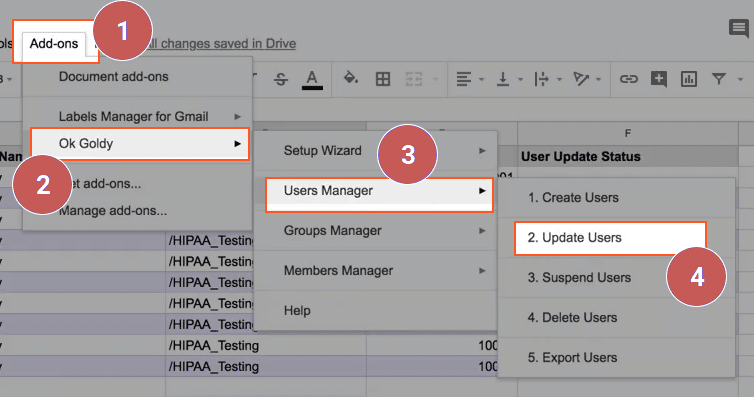Open borders tool
The width and height of the screenshot is (754, 397).
point(383,79)
